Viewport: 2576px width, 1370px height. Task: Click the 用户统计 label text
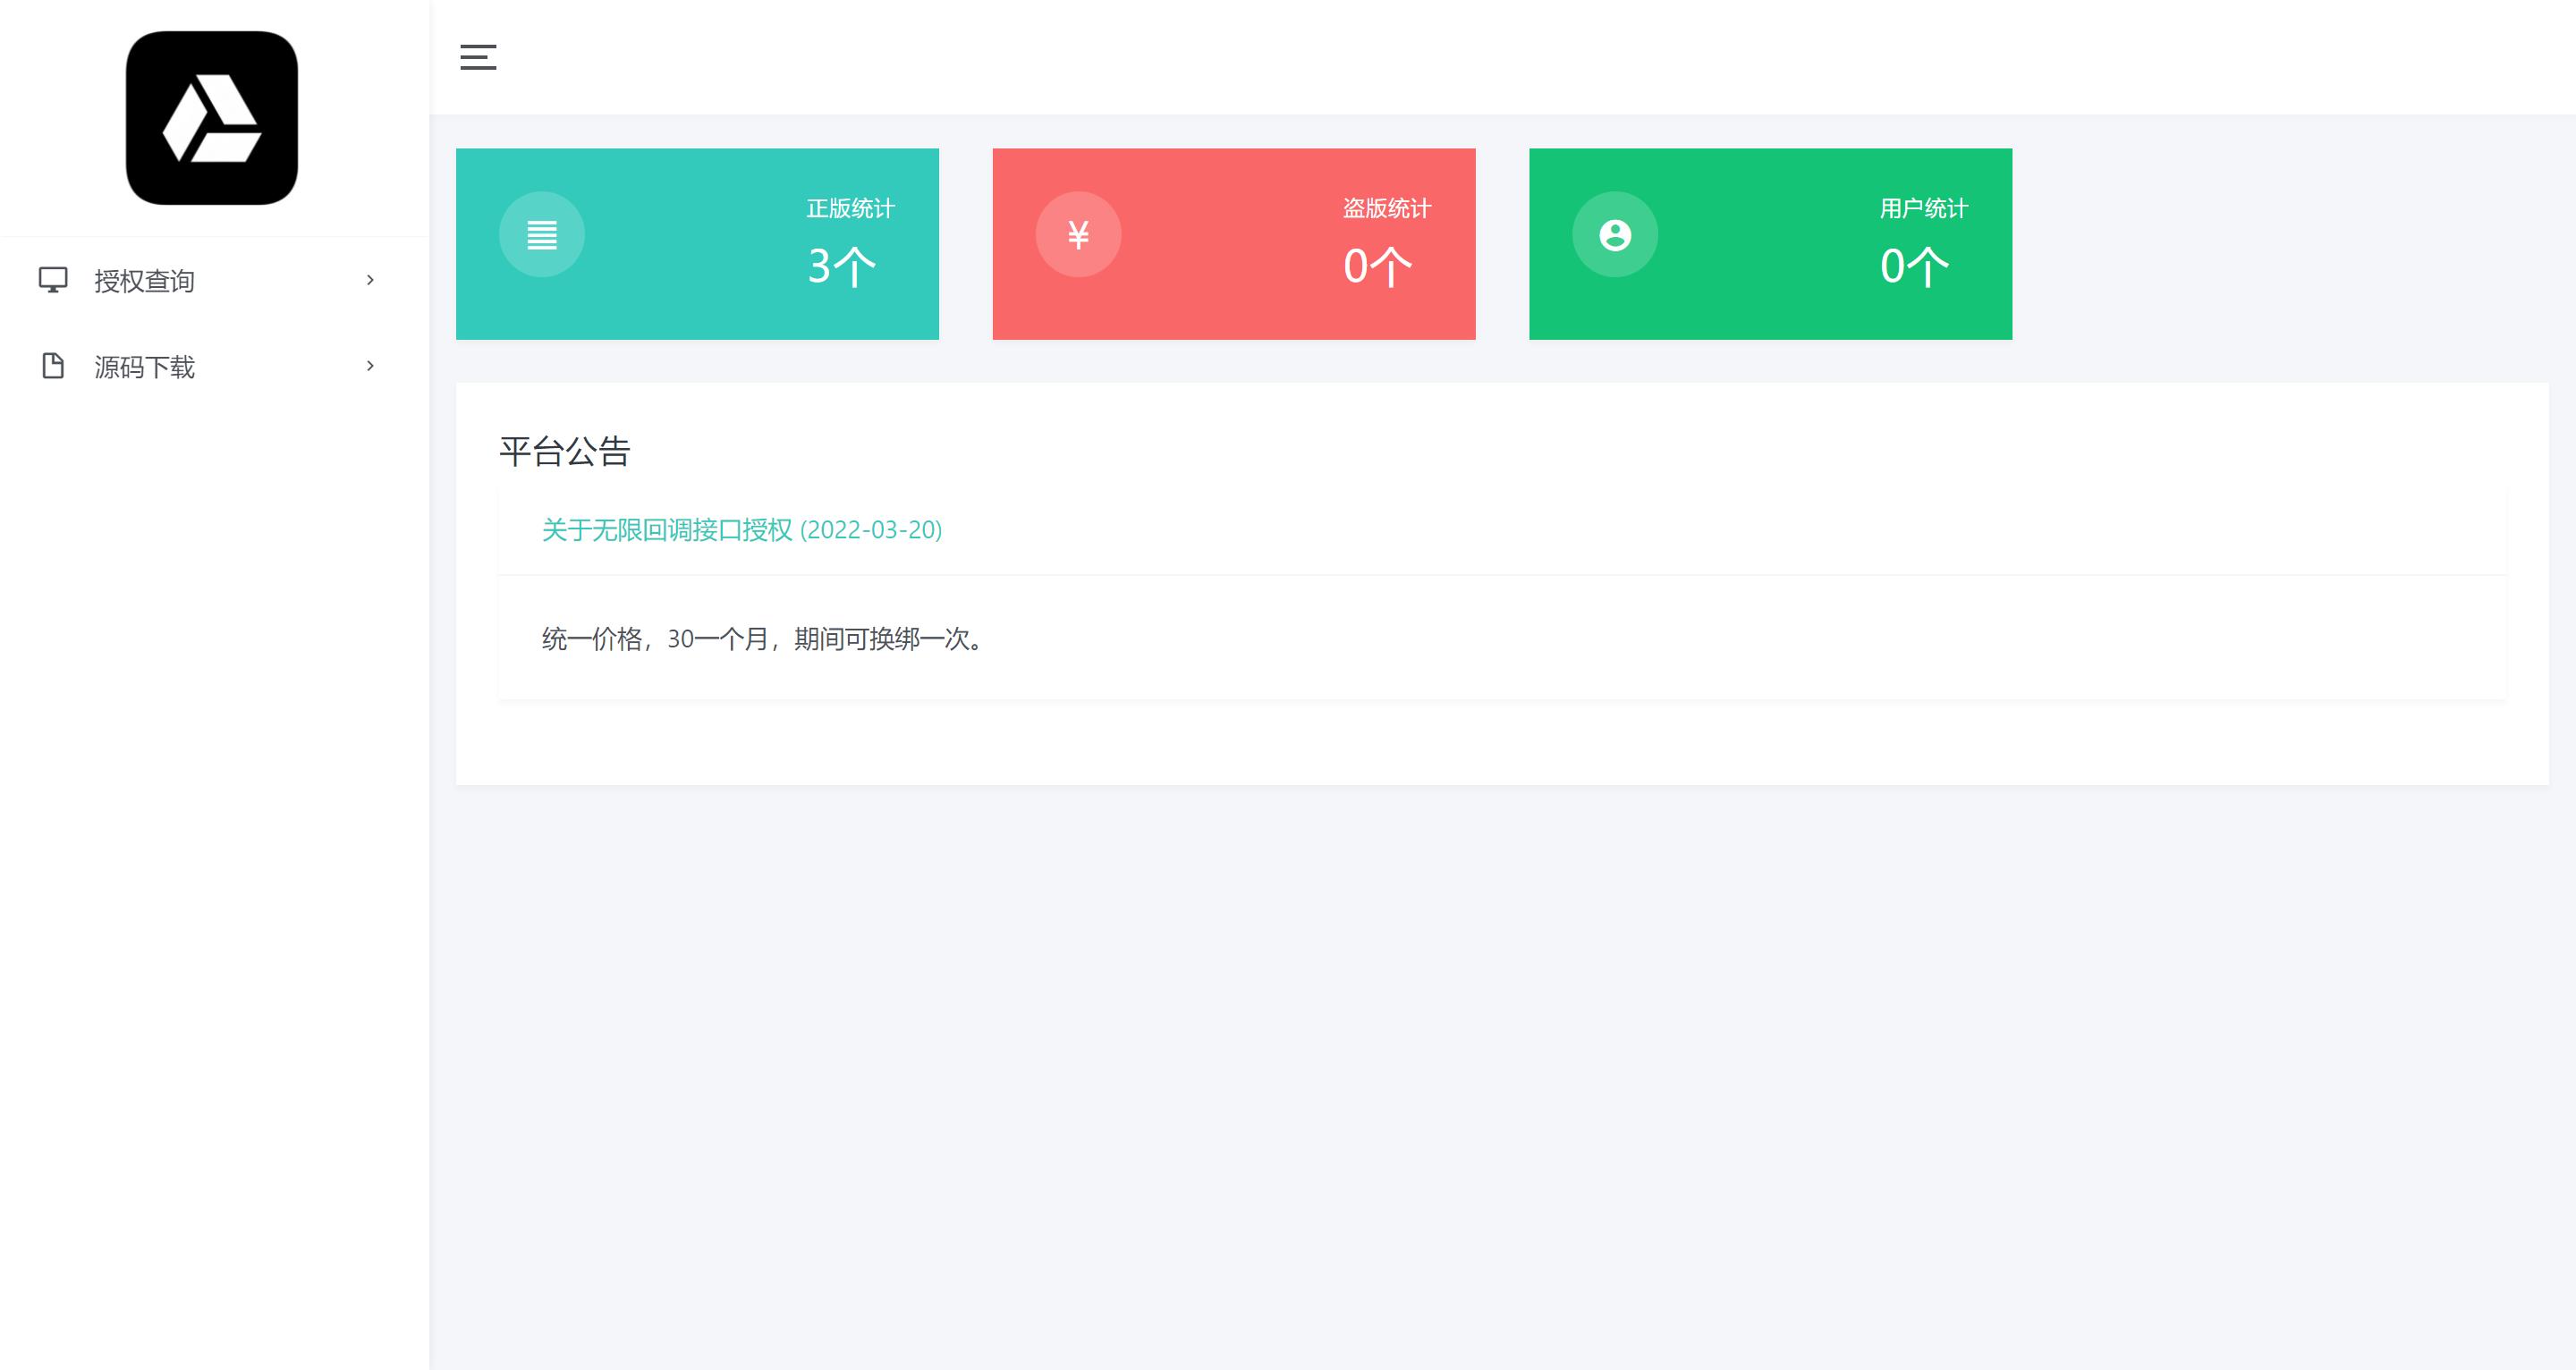pyautogui.click(x=1924, y=208)
